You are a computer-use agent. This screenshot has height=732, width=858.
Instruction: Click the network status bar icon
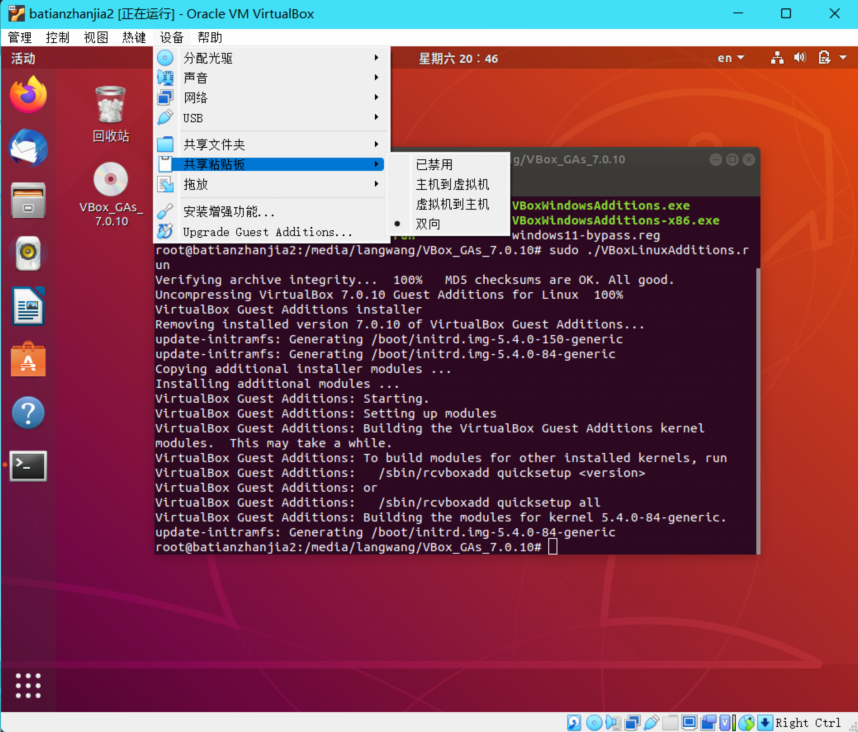click(632, 723)
